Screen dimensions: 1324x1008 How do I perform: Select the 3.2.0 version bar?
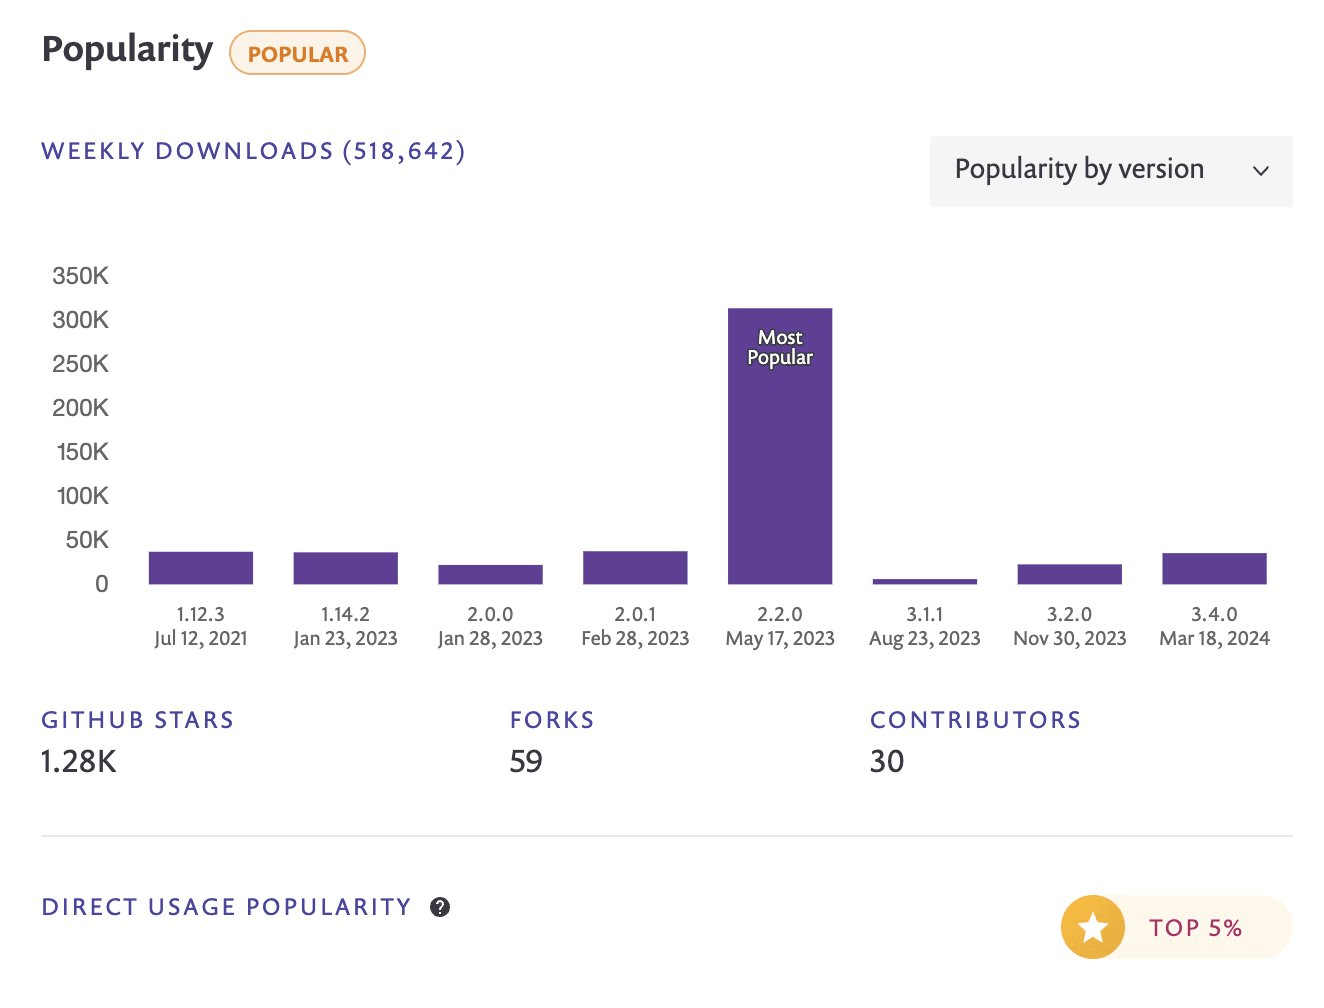1070,574
